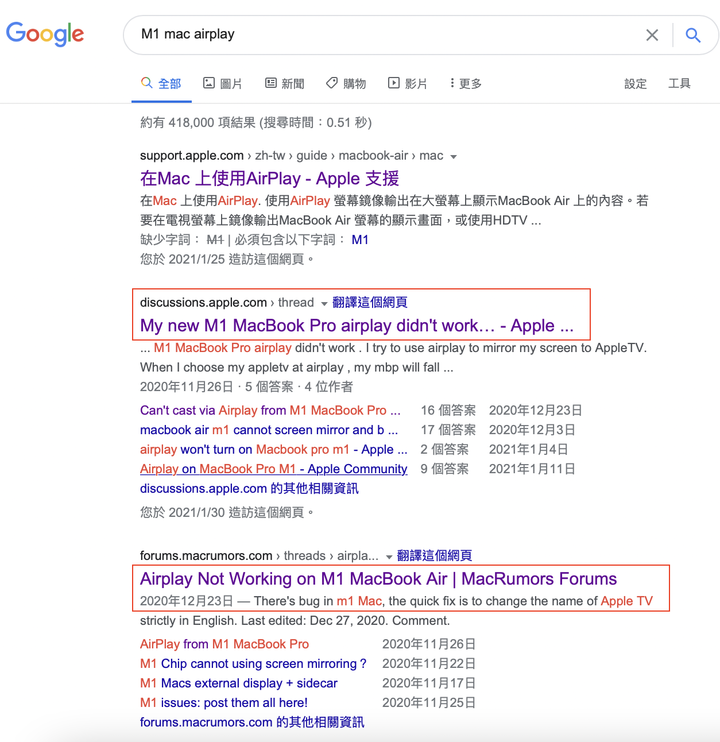
Task: Click the 約有 418,000 項結果 stats text
Action: point(256,123)
